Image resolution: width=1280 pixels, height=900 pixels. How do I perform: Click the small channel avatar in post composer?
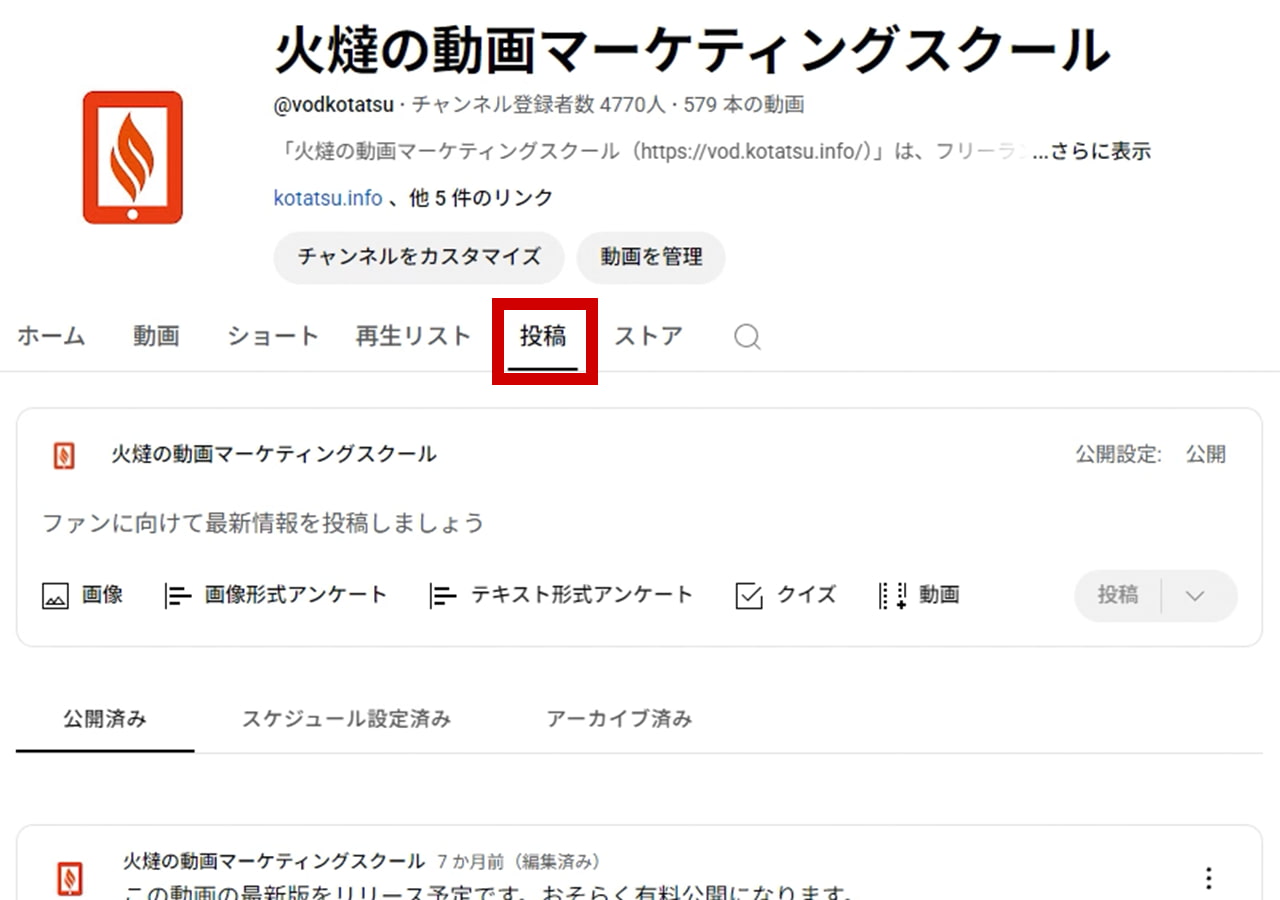64,455
